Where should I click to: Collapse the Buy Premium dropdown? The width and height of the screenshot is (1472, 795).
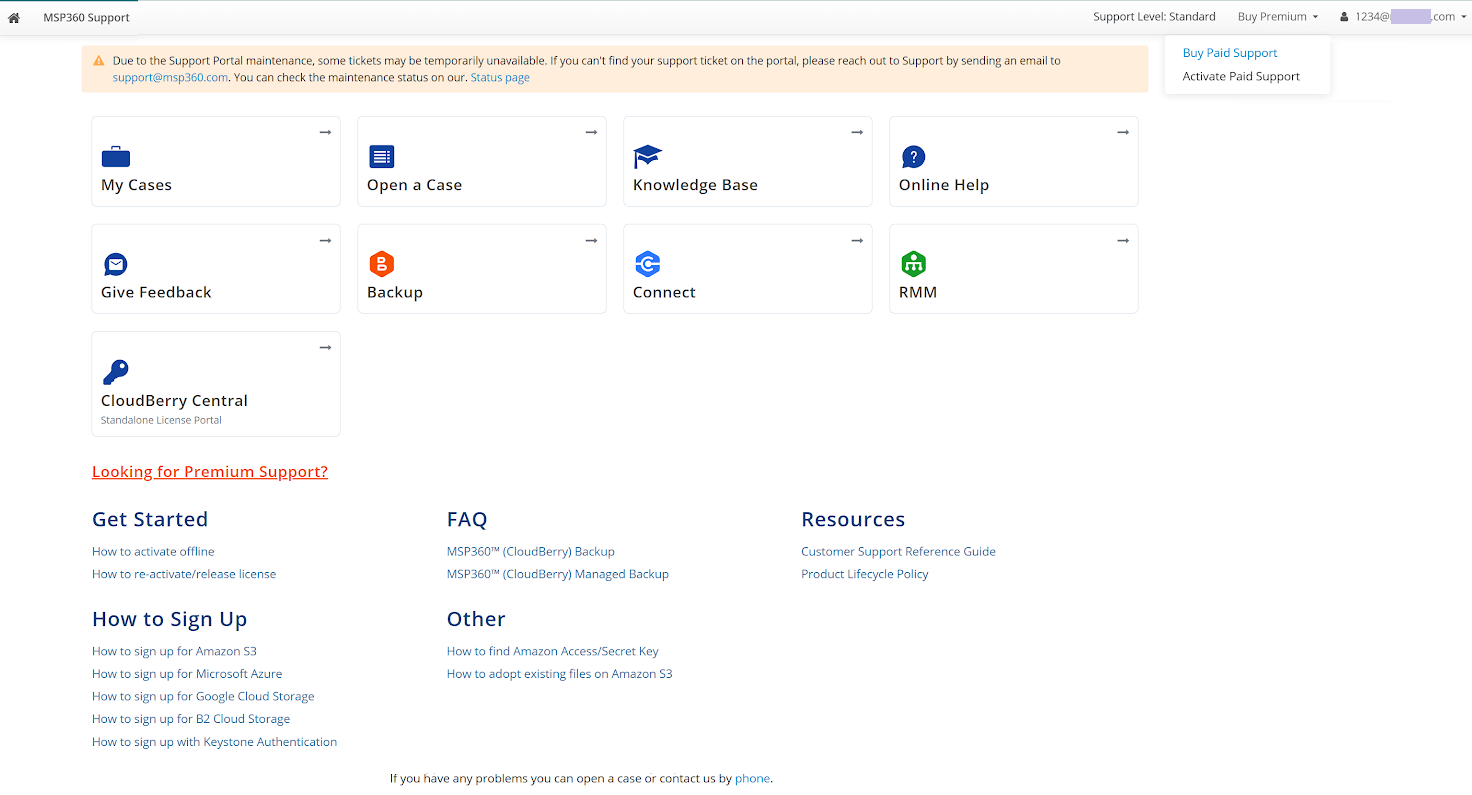[1278, 17]
